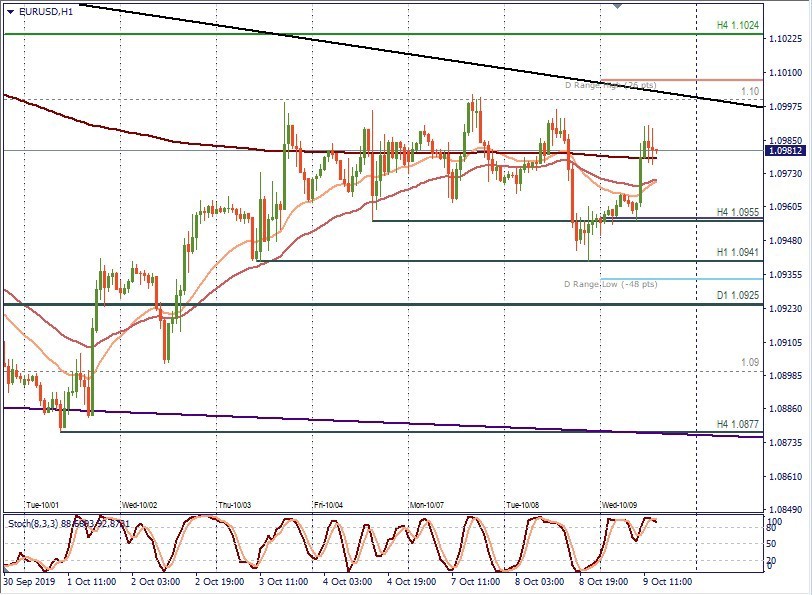Click the 7 Oct 11:00 time axis label
This screenshot has width=812, height=595.
476,582
